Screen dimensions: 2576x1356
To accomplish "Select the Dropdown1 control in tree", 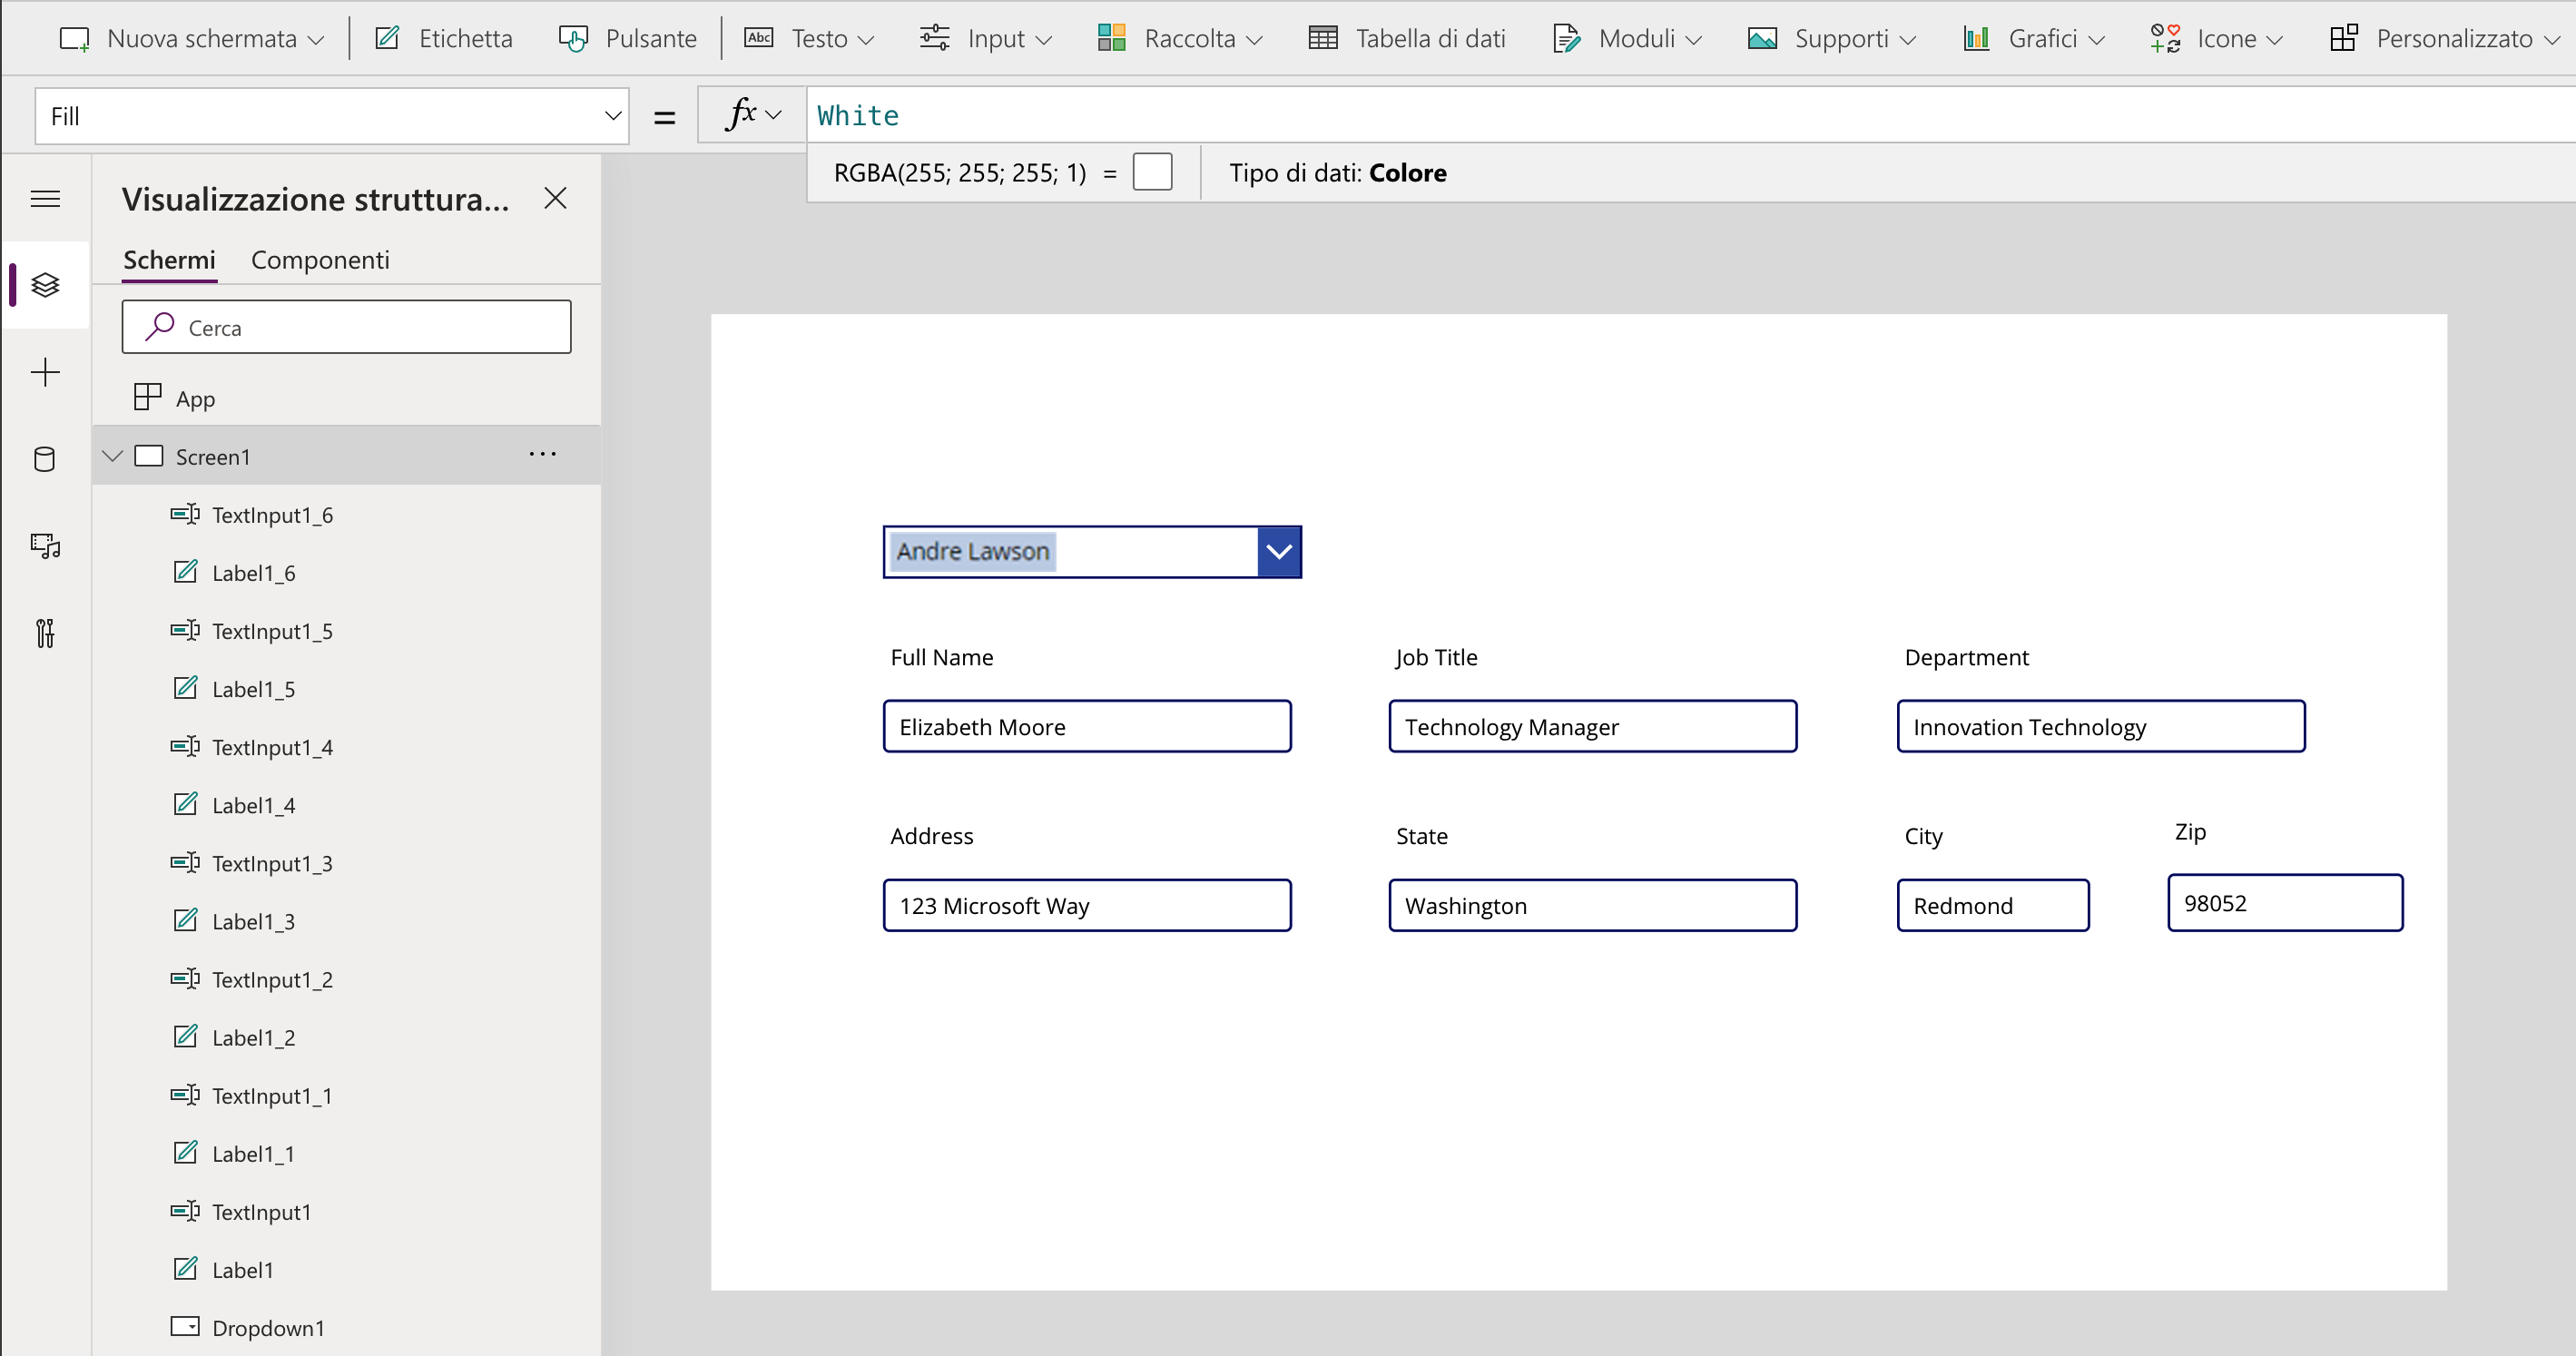I will point(268,1327).
